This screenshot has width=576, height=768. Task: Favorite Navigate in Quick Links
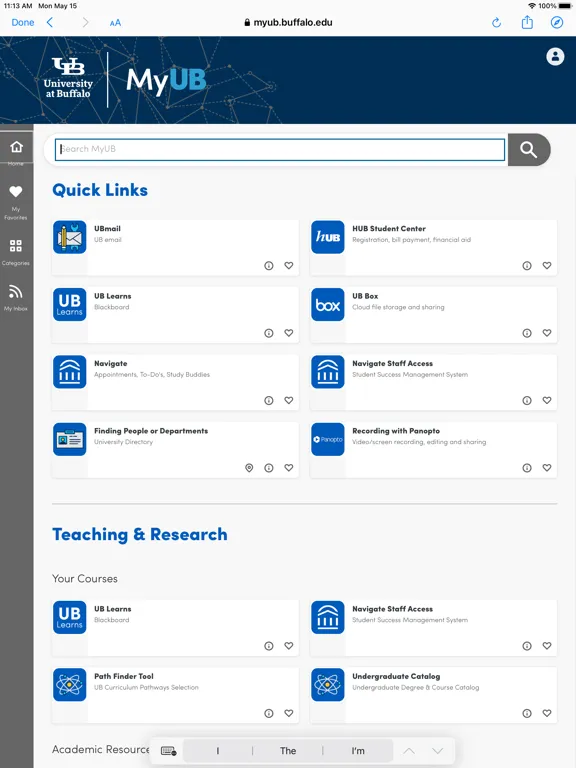click(289, 401)
